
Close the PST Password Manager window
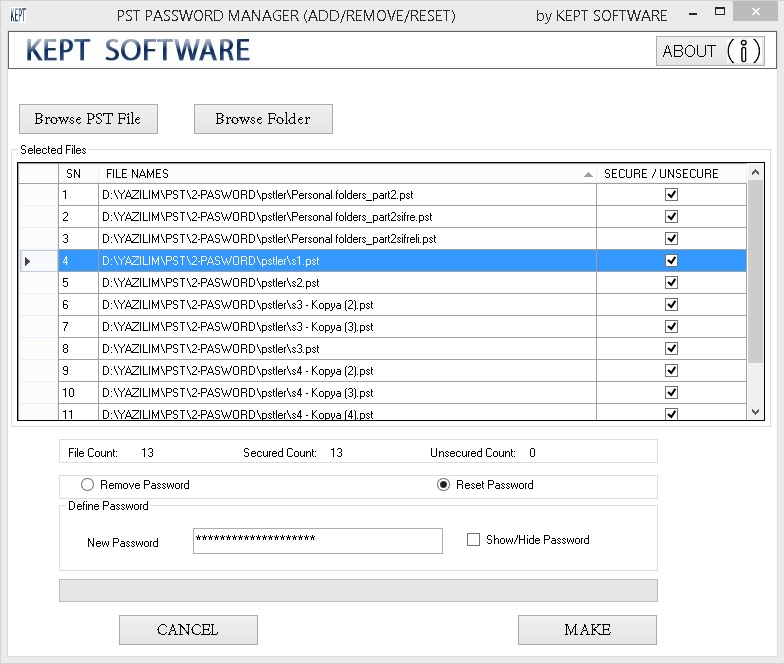755,12
